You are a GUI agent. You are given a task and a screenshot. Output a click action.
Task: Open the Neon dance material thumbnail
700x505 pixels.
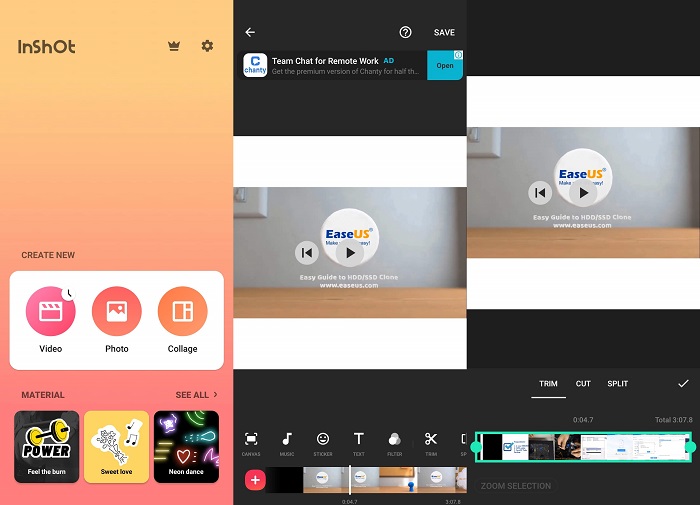[x=186, y=446]
